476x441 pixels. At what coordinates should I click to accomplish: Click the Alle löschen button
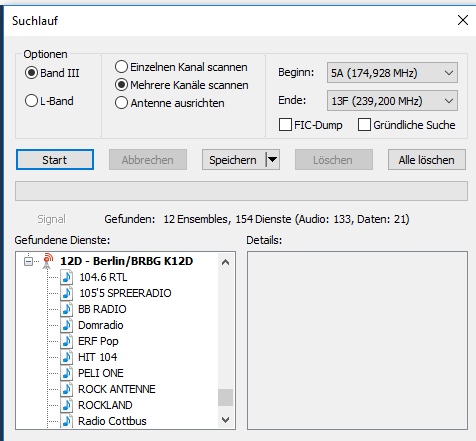click(x=427, y=160)
